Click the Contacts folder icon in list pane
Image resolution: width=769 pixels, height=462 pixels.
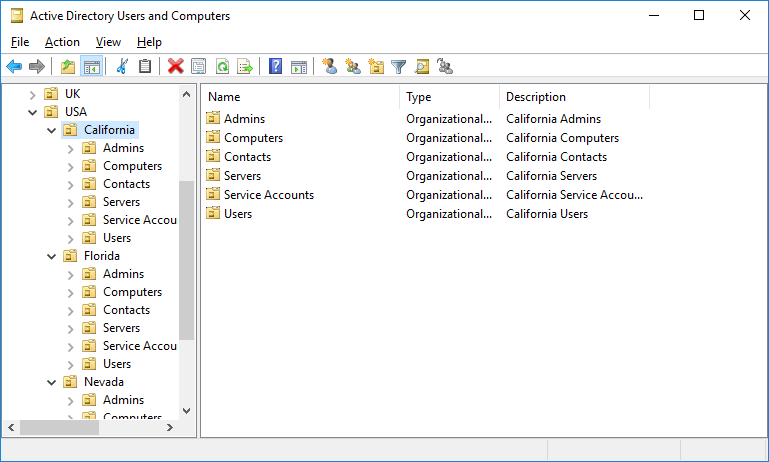213,156
